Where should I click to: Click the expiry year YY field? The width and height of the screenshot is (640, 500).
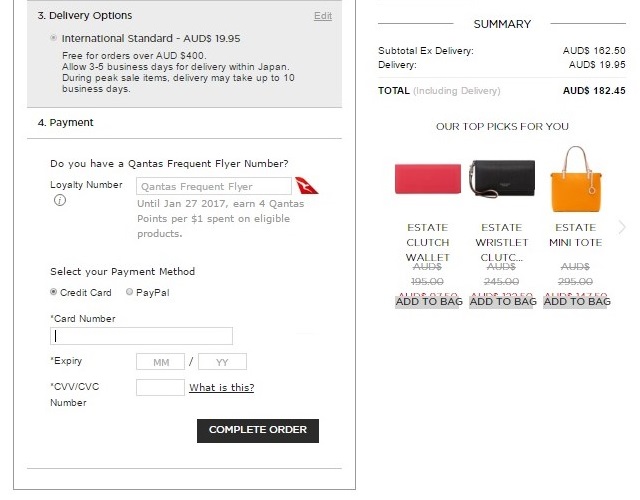click(222, 362)
